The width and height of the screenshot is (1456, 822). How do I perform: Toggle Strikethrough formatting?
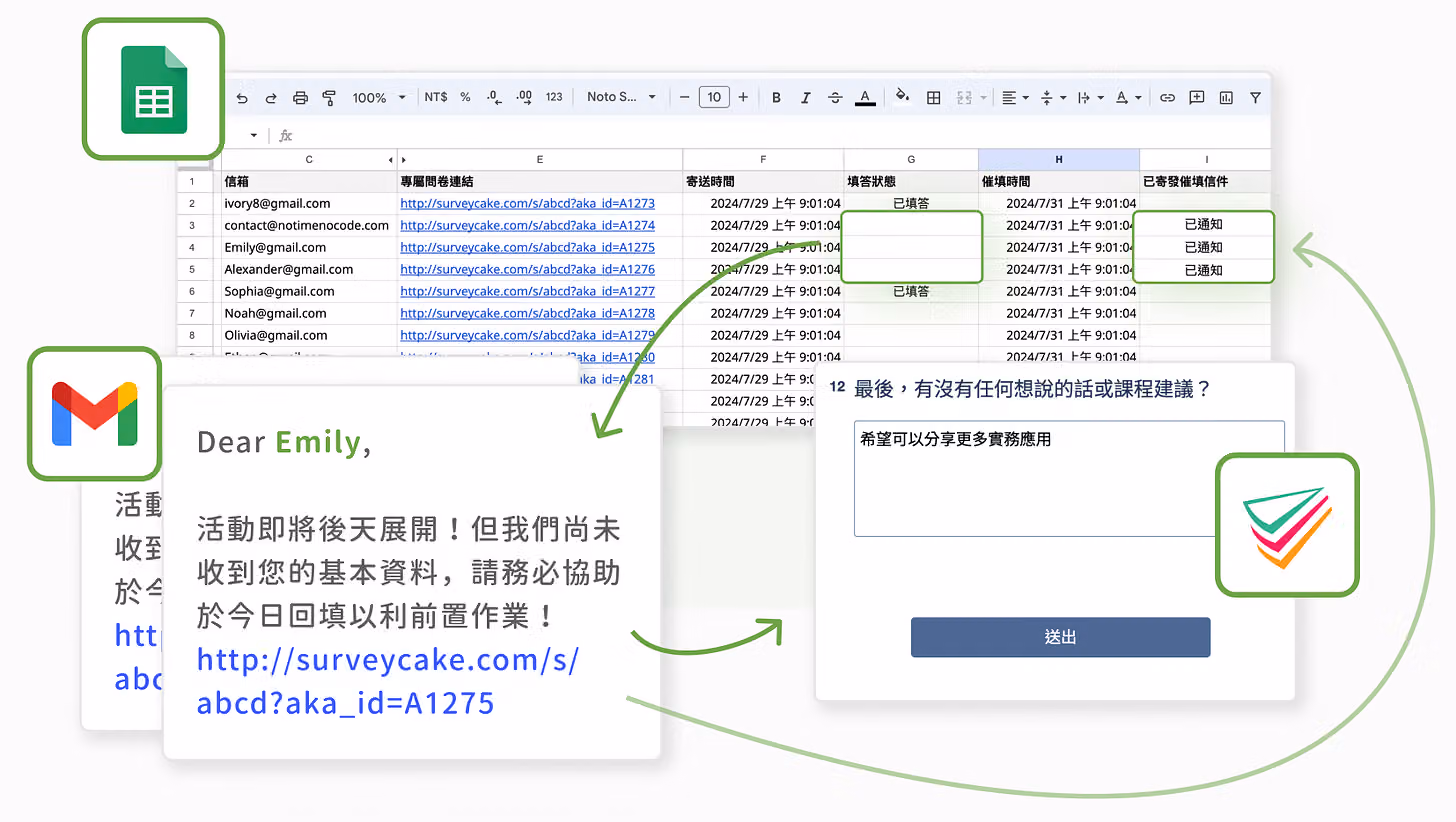click(835, 98)
